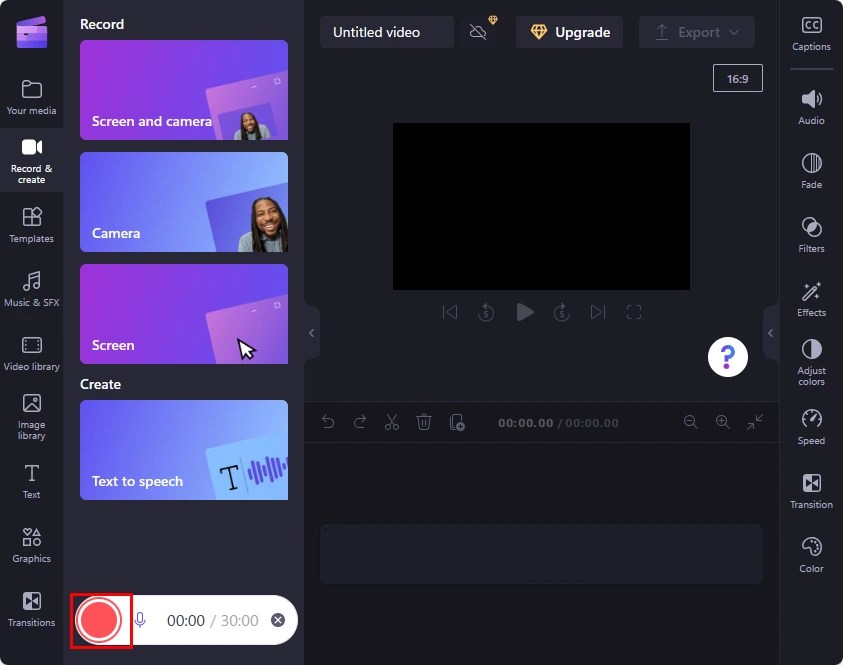
Task: Open the Speed panel
Action: tap(810, 426)
